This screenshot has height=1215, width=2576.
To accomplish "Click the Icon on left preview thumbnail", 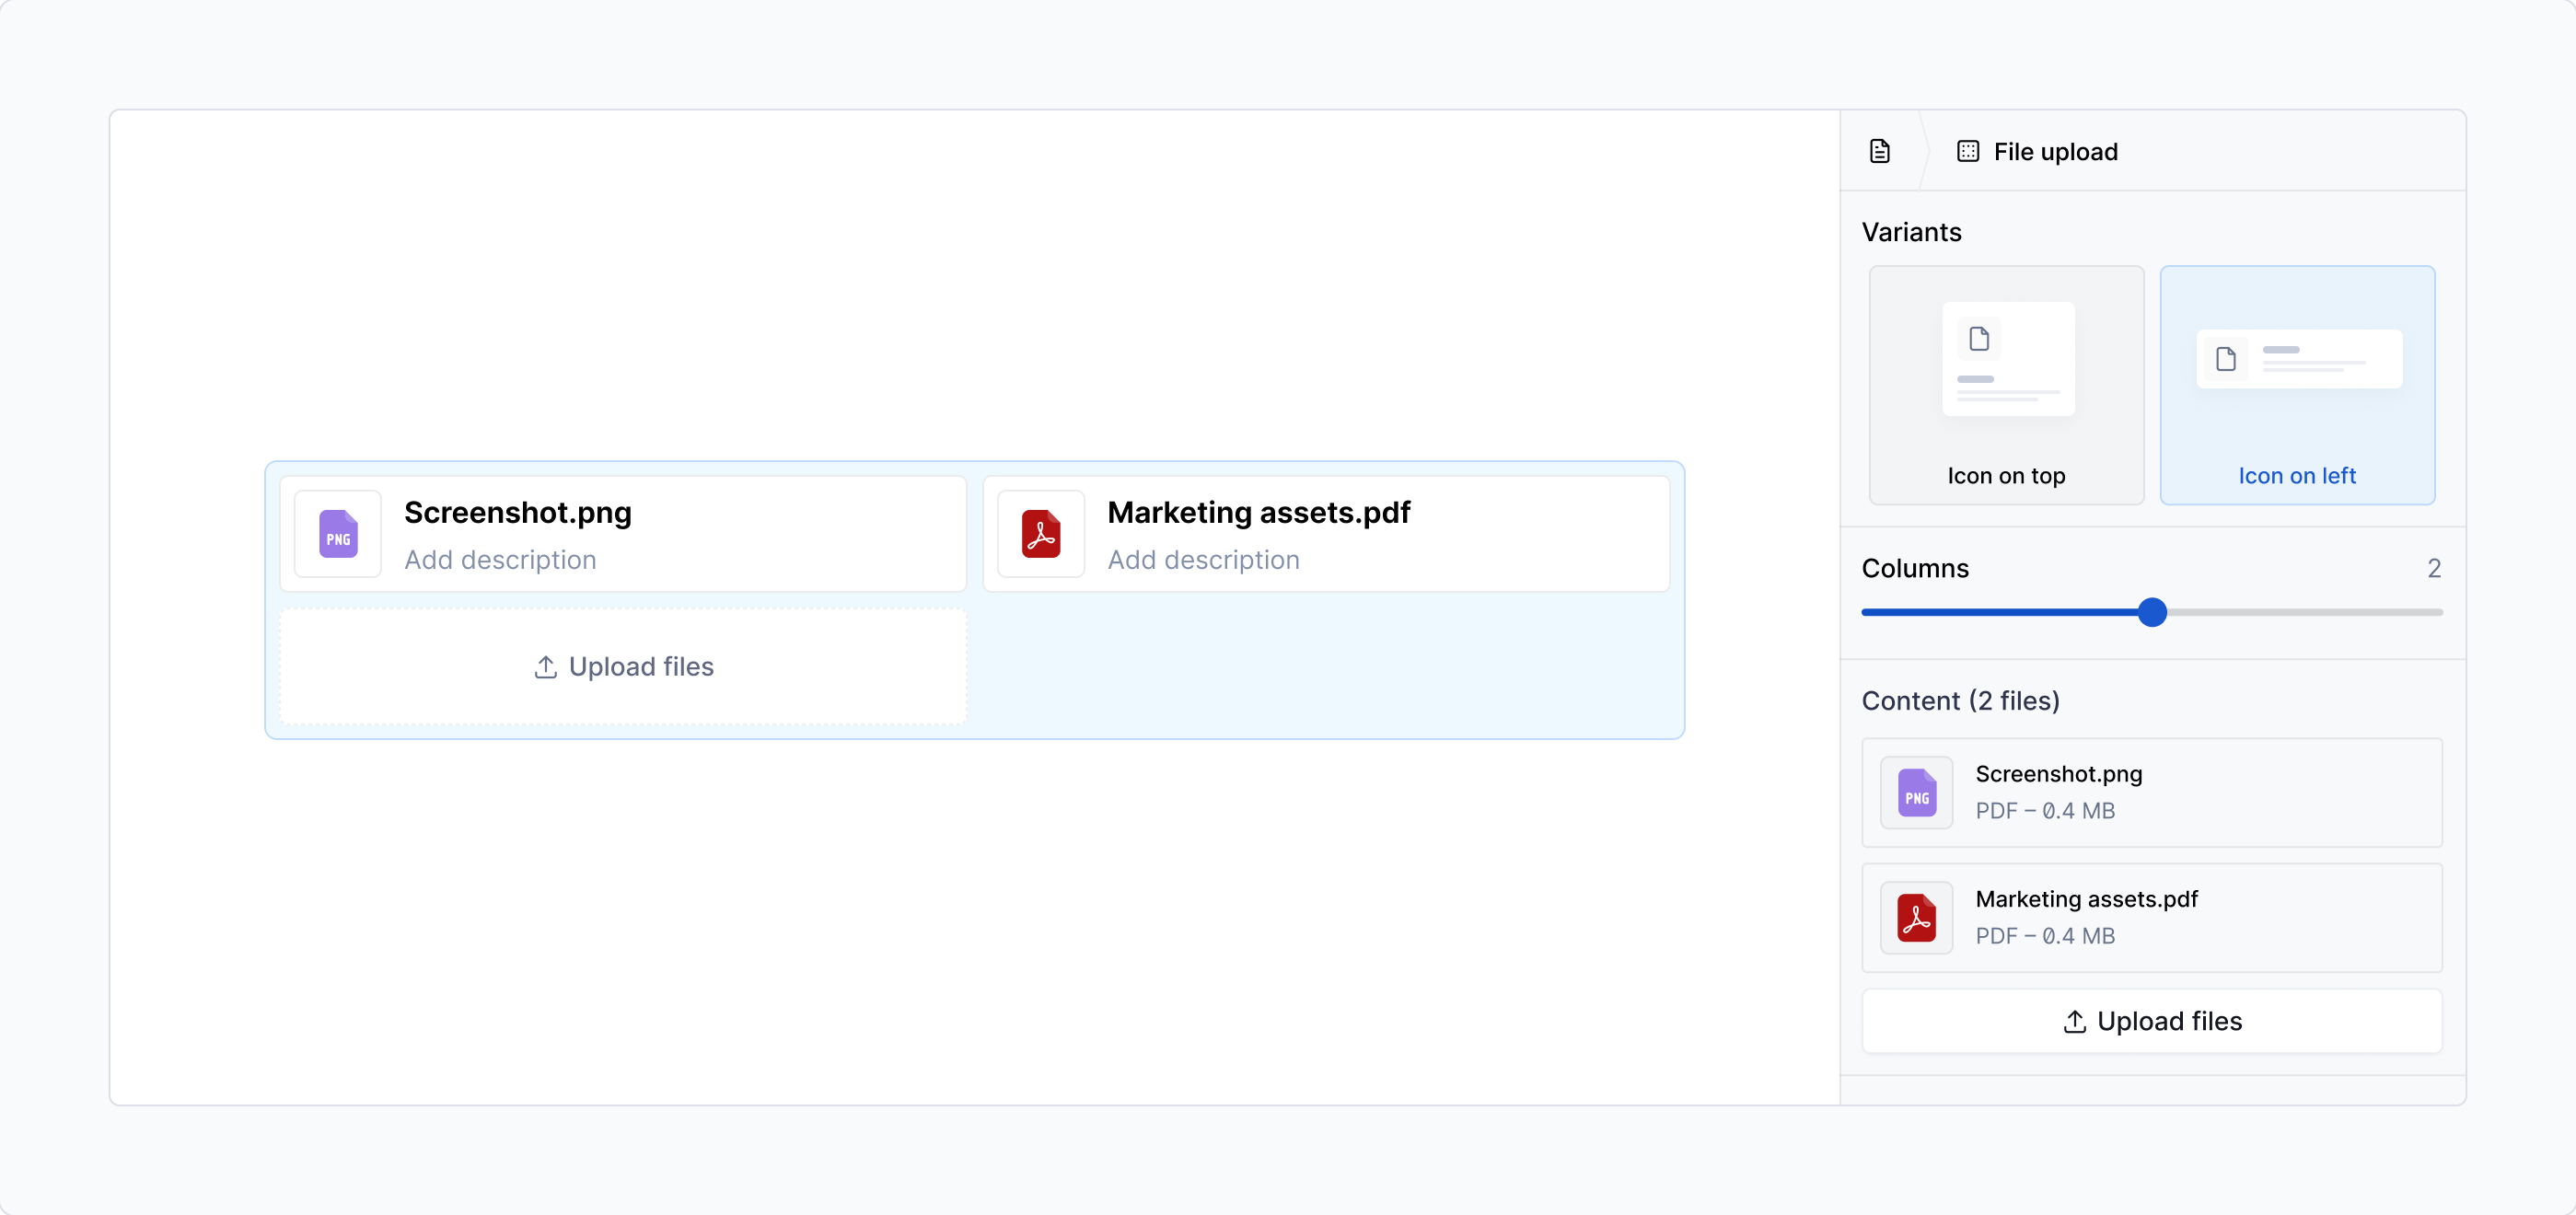I will tap(2299, 359).
